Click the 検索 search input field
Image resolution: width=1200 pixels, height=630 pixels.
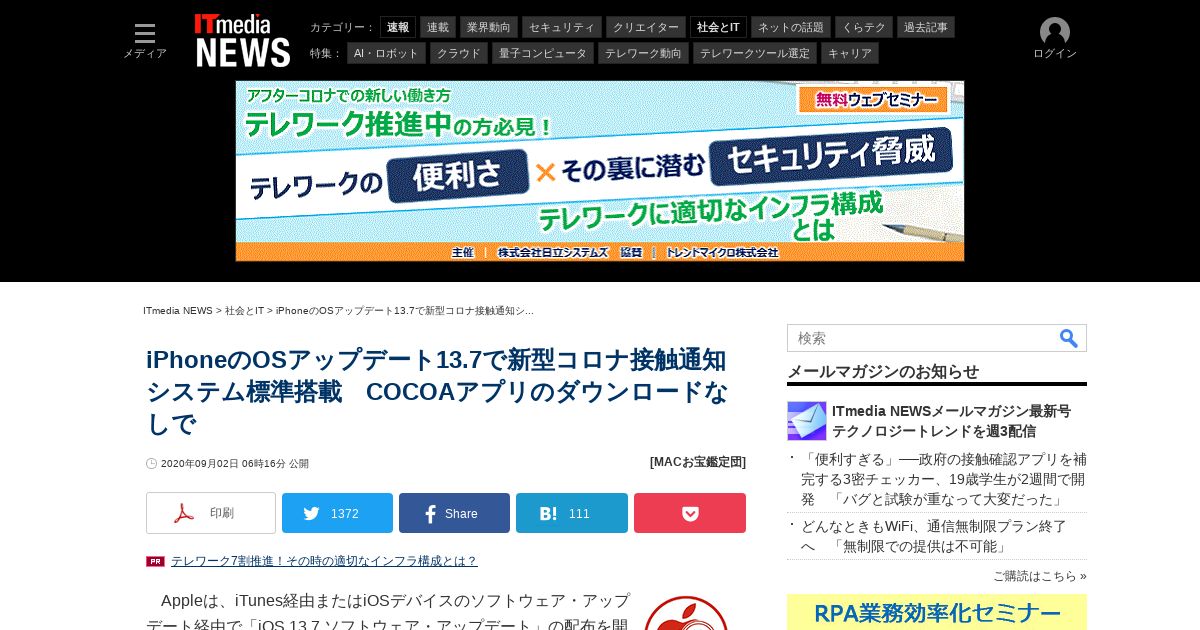click(922, 338)
